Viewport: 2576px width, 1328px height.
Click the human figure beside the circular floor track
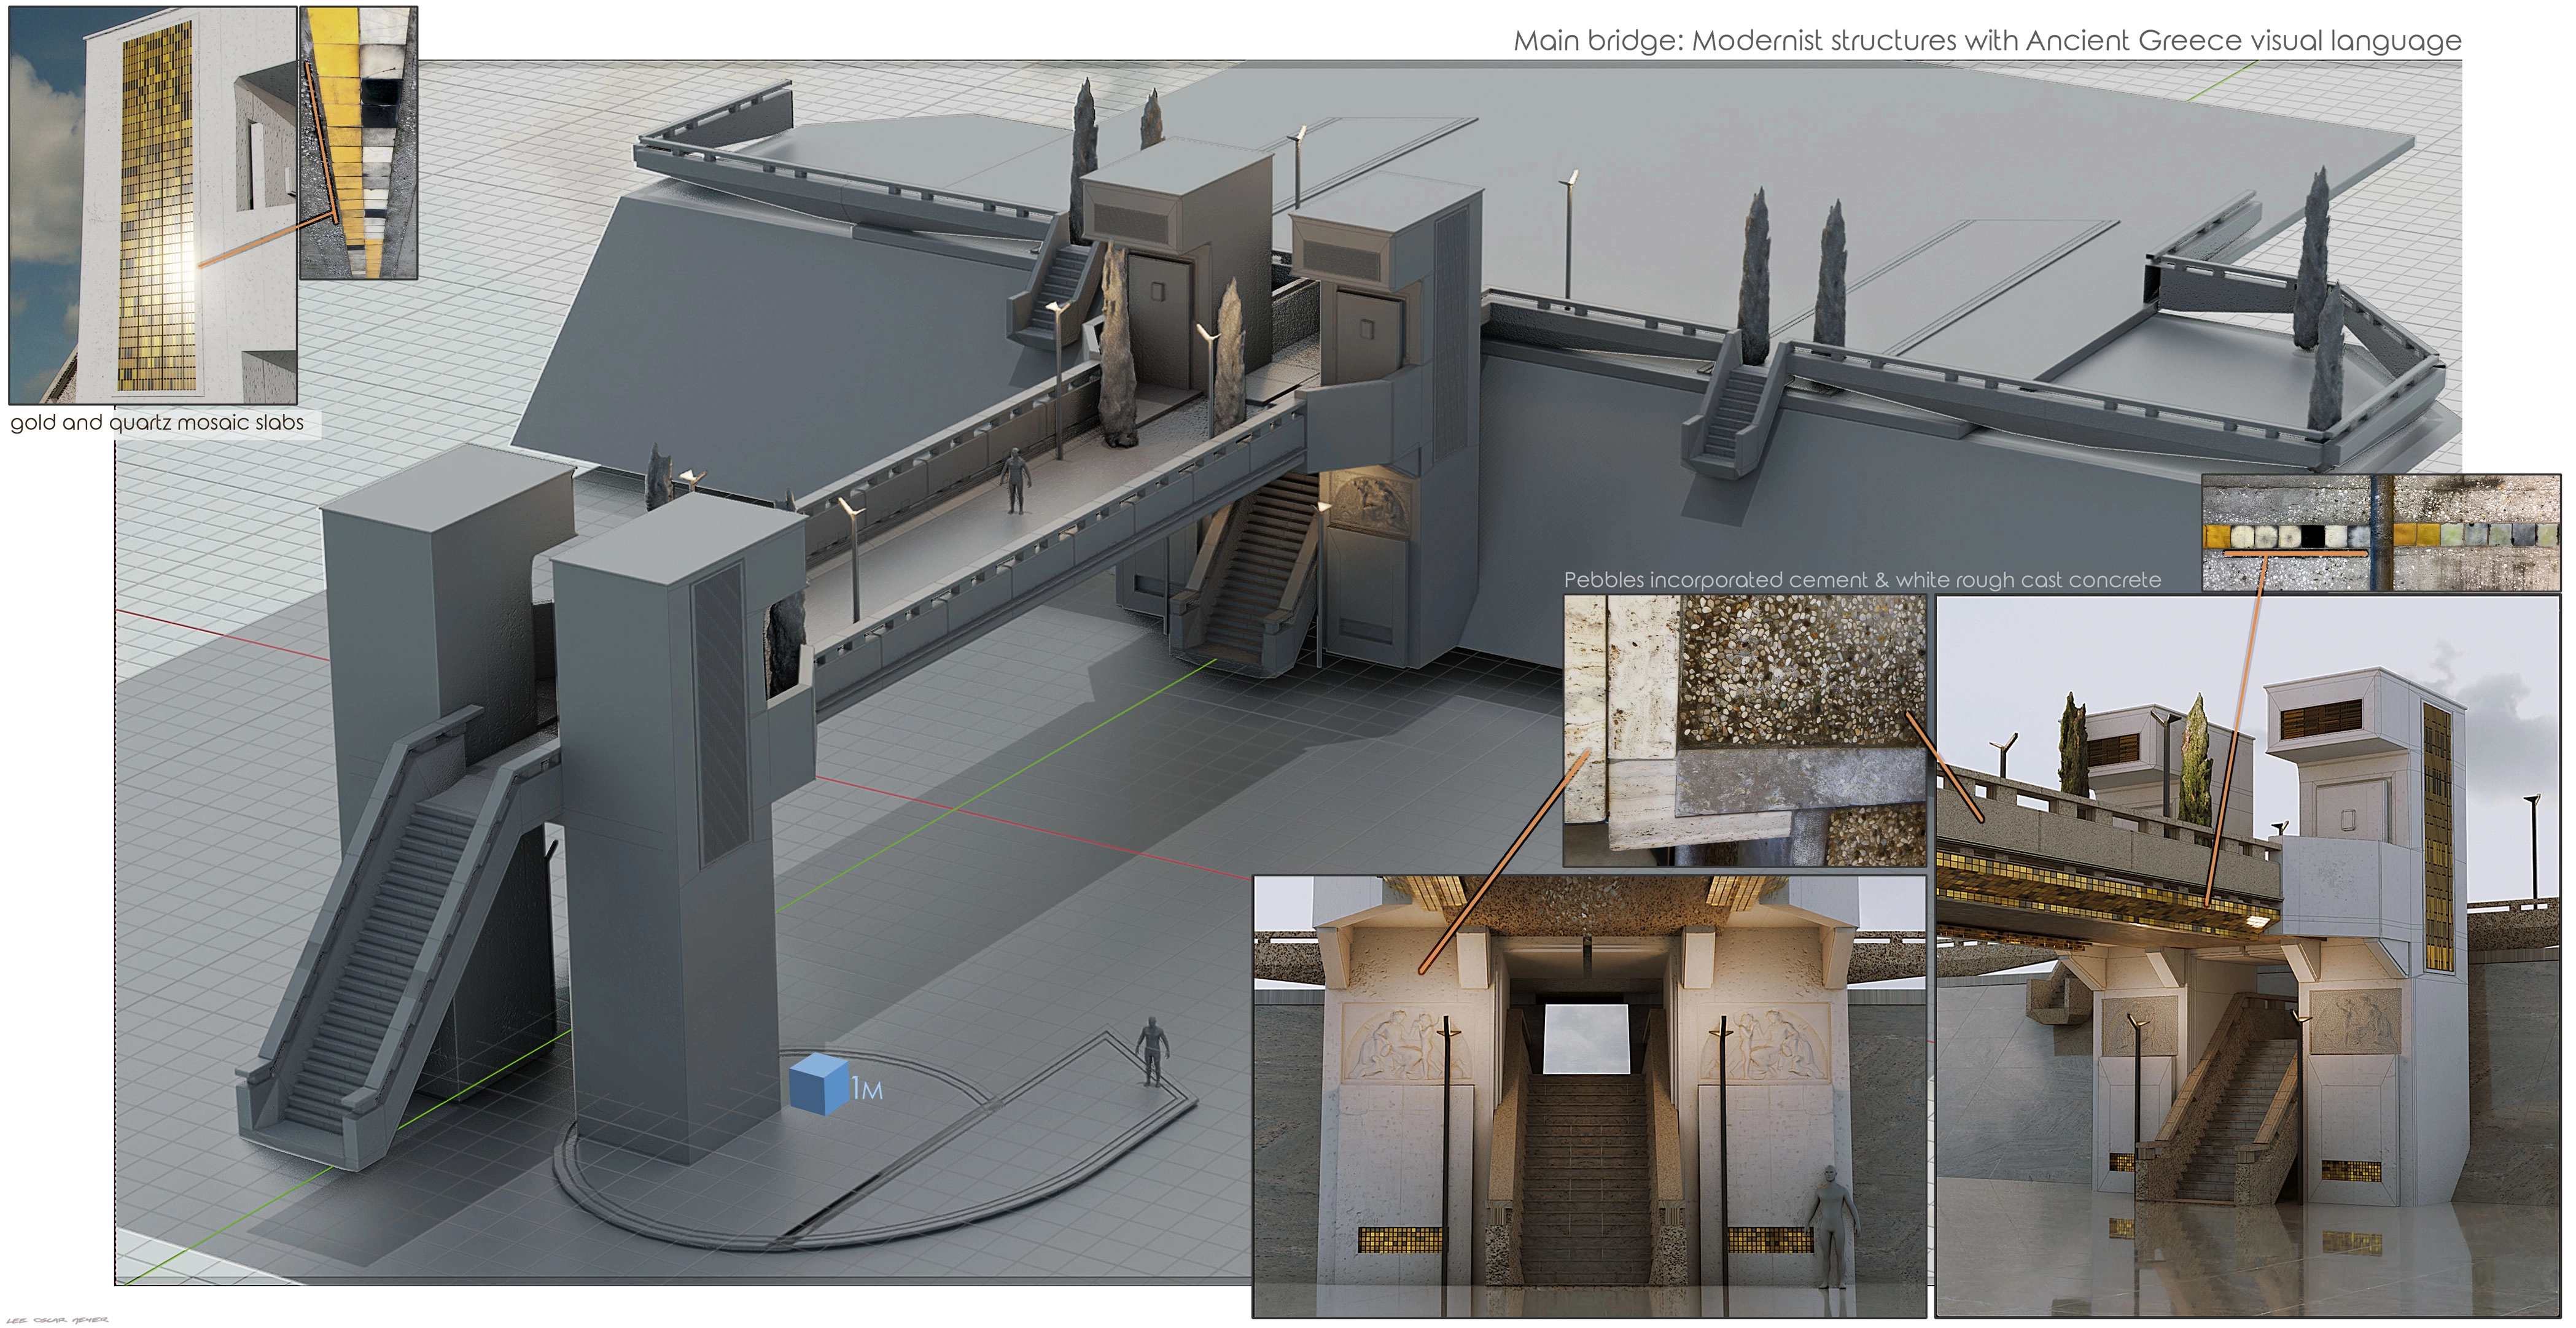(1153, 1051)
